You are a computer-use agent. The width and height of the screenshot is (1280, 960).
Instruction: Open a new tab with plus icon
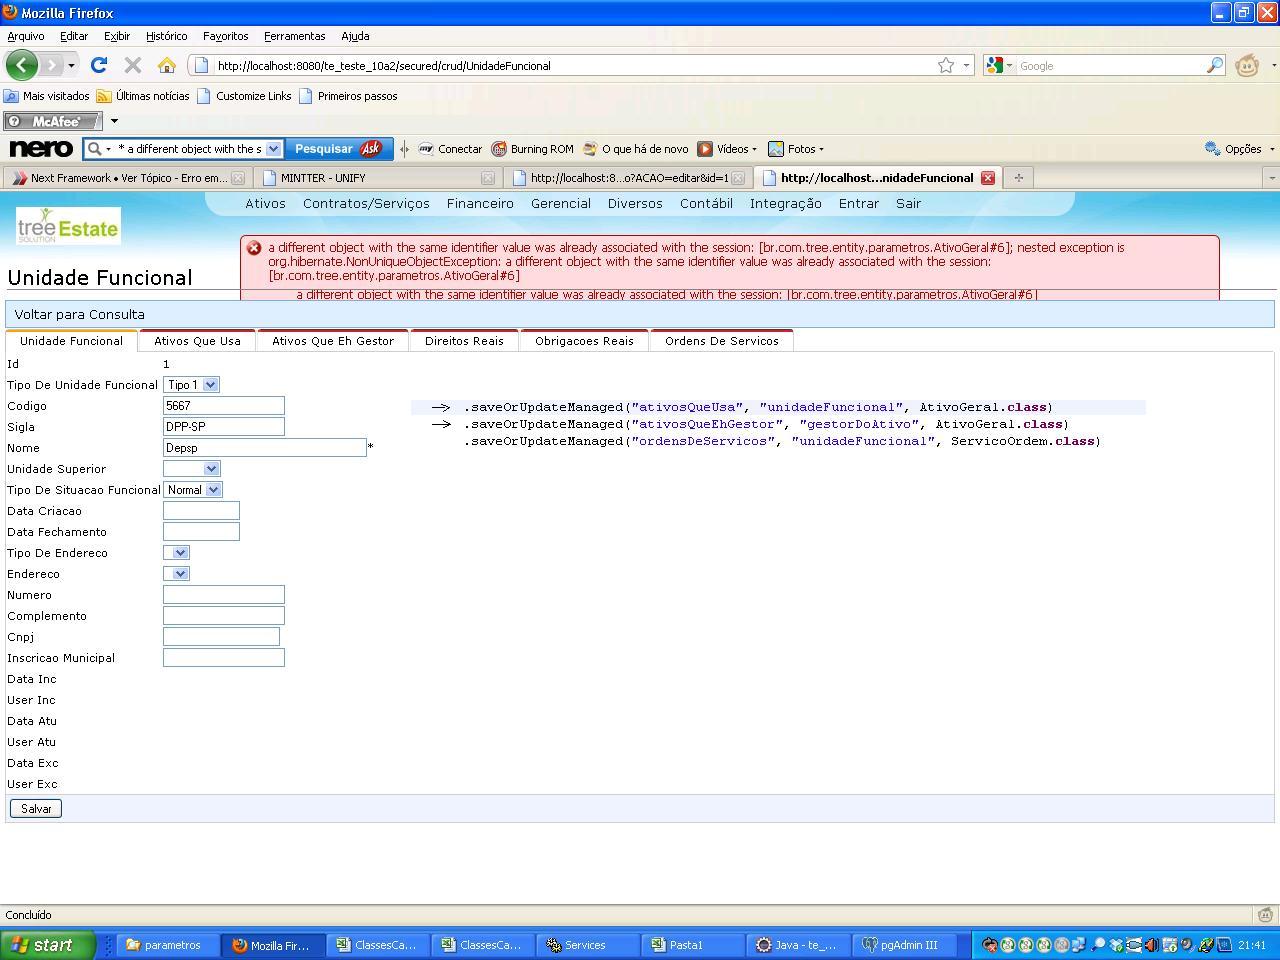[x=1018, y=178]
